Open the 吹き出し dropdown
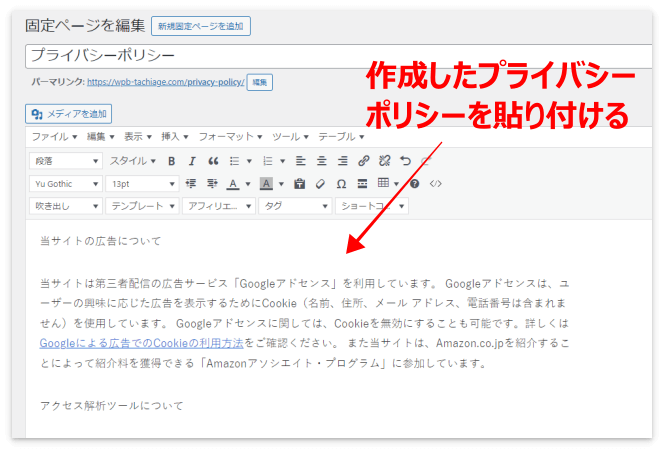 [x=66, y=206]
